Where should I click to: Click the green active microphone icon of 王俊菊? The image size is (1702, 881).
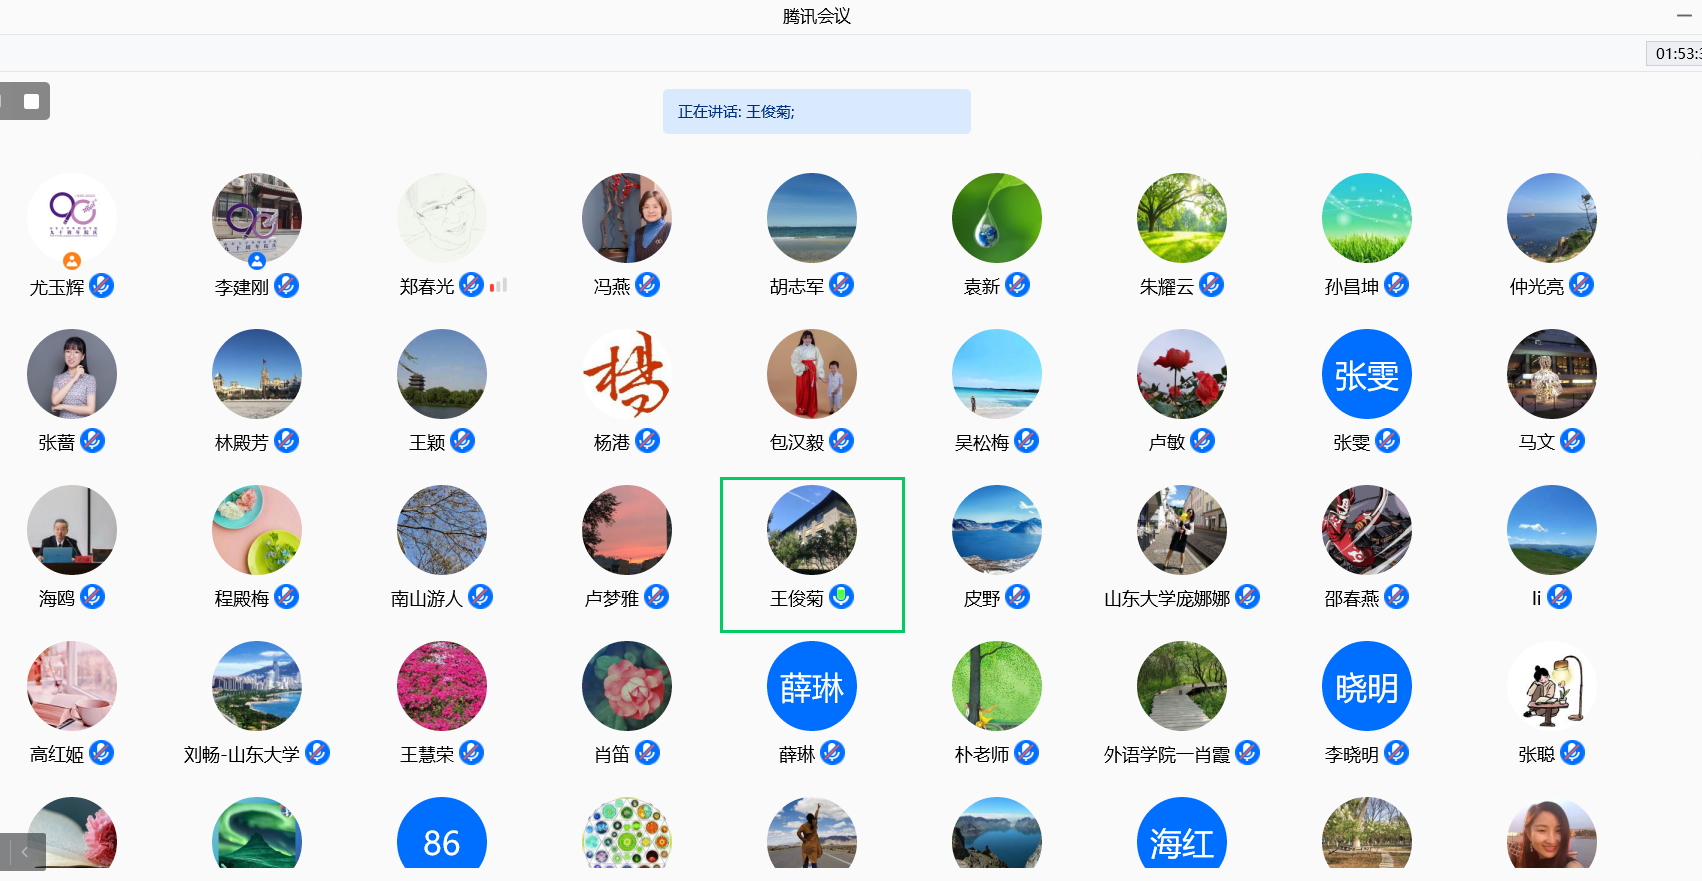coord(842,597)
